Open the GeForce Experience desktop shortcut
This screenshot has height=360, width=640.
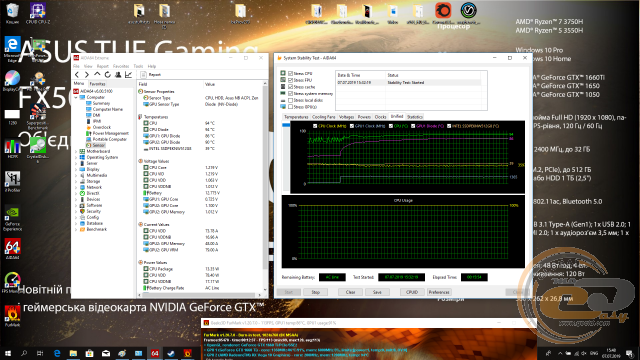(x=12, y=219)
